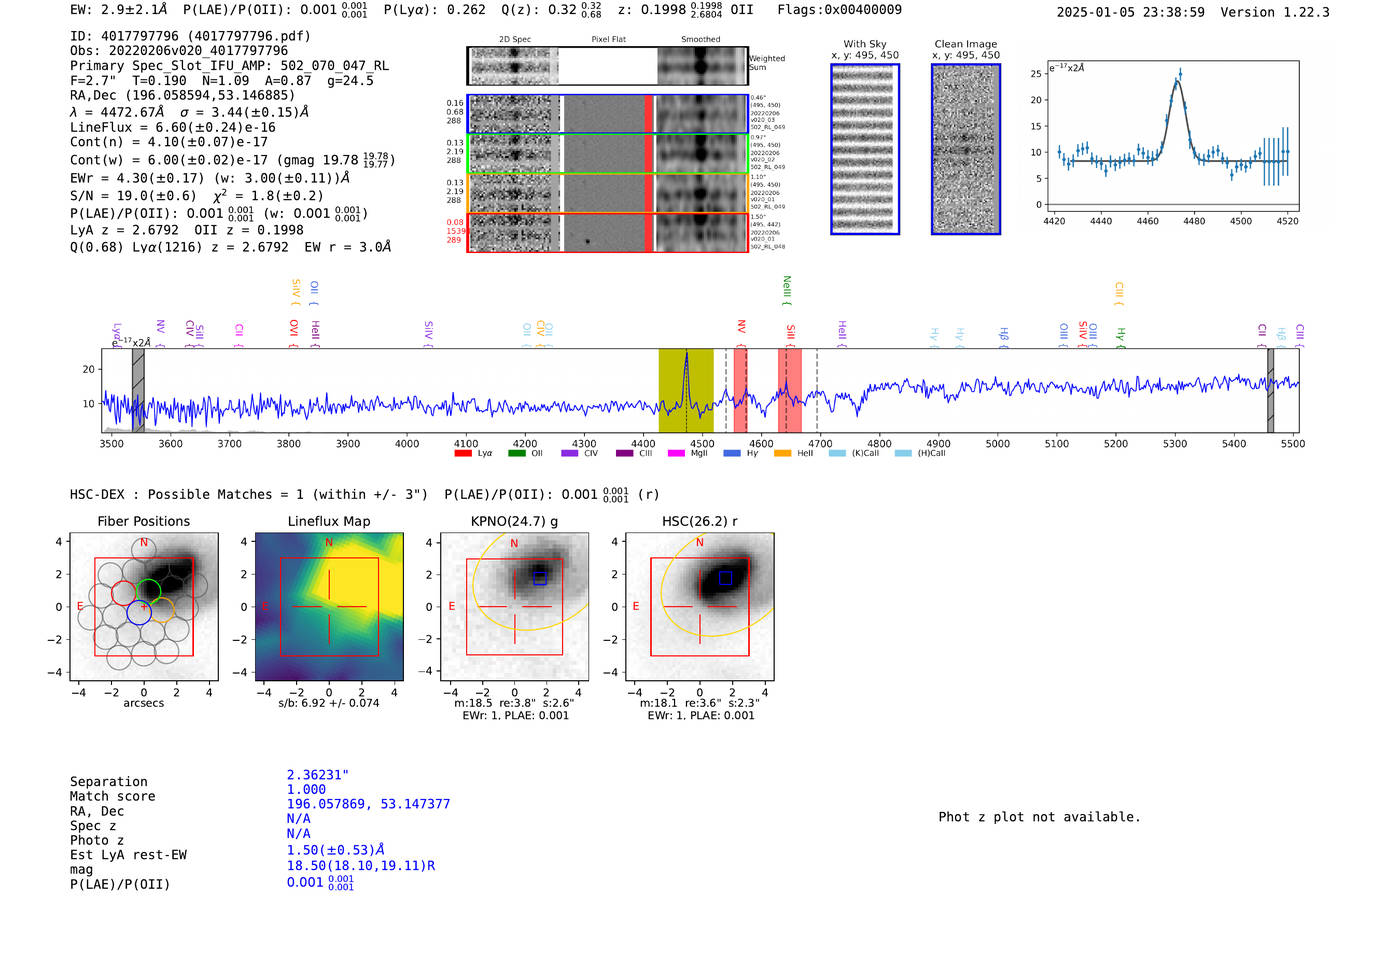Image resolution: width=1400 pixels, height=953 pixels.
Task: Select the green-bordered fiber spectrum row
Action: pos(608,154)
